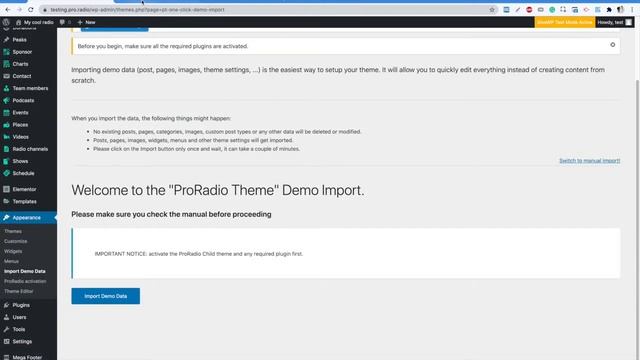This screenshot has width=640, height=360.
Task: Open the browser extensions puzzle icon
Action: point(609,9)
